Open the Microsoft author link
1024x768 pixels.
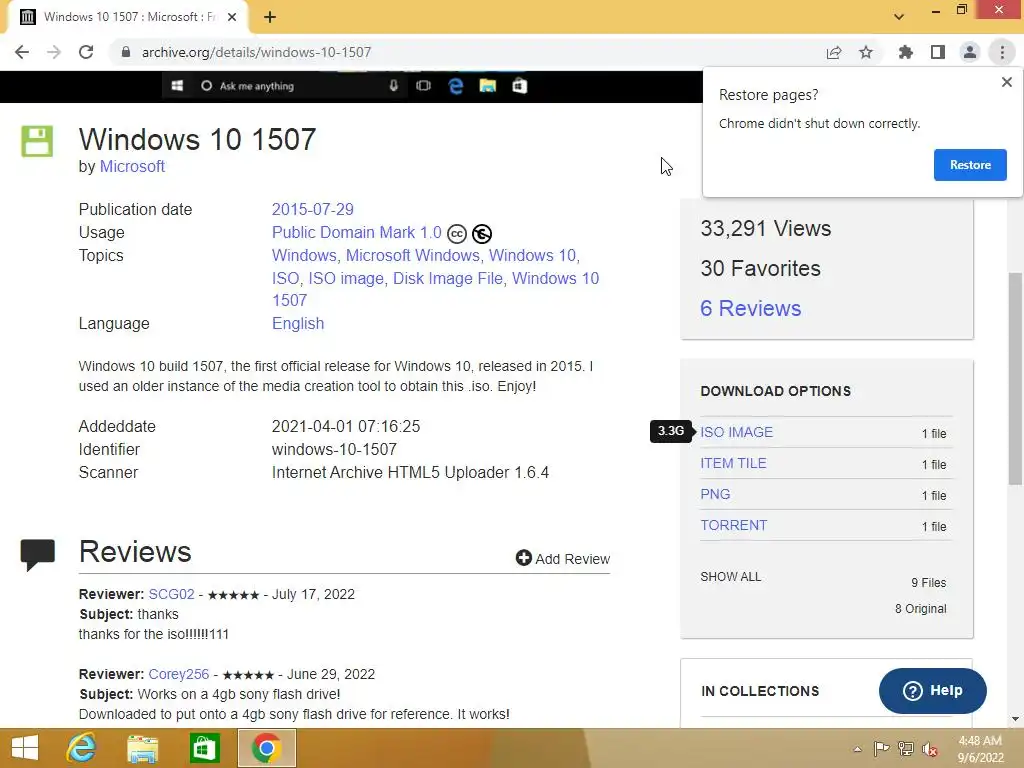click(132, 167)
